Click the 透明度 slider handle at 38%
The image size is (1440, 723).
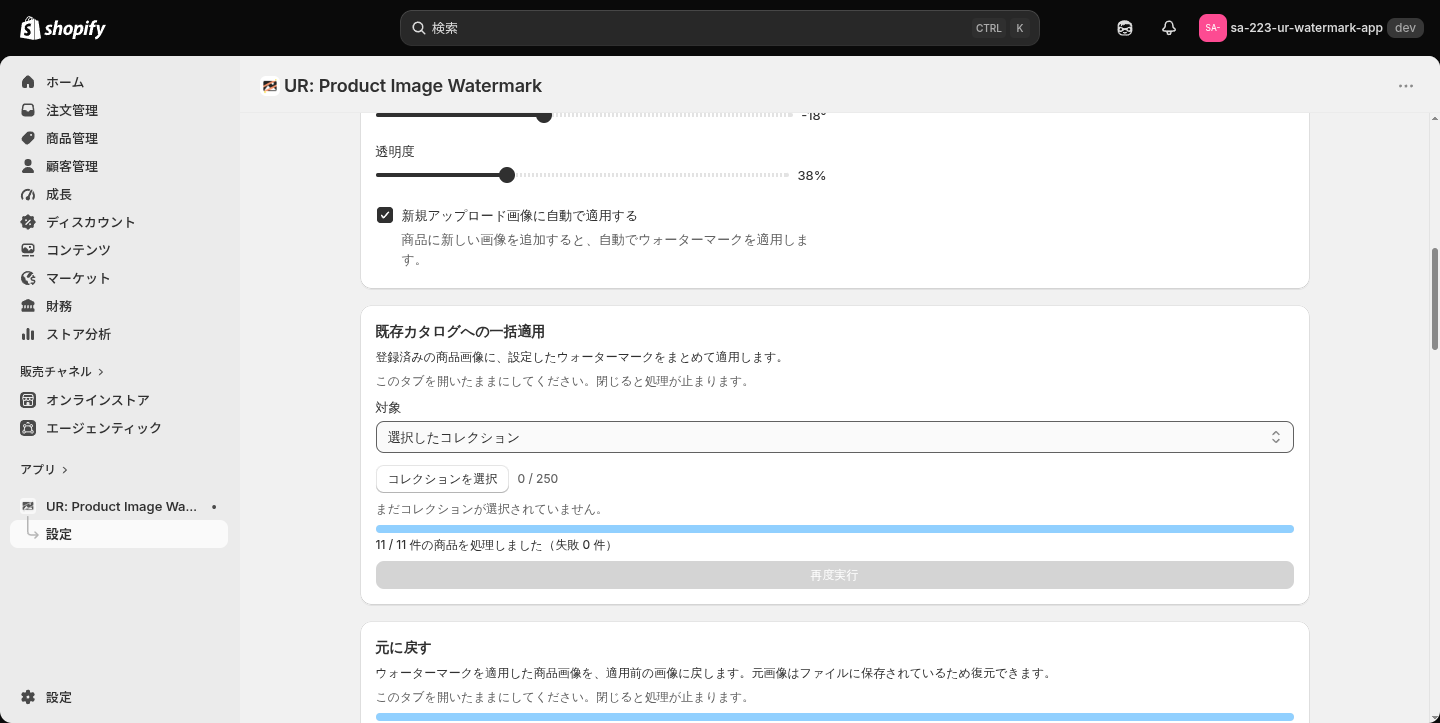(507, 175)
